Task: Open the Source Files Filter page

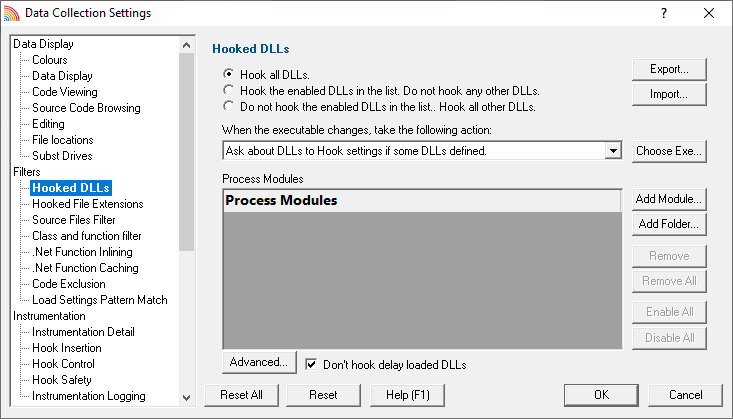Action: click(x=73, y=220)
